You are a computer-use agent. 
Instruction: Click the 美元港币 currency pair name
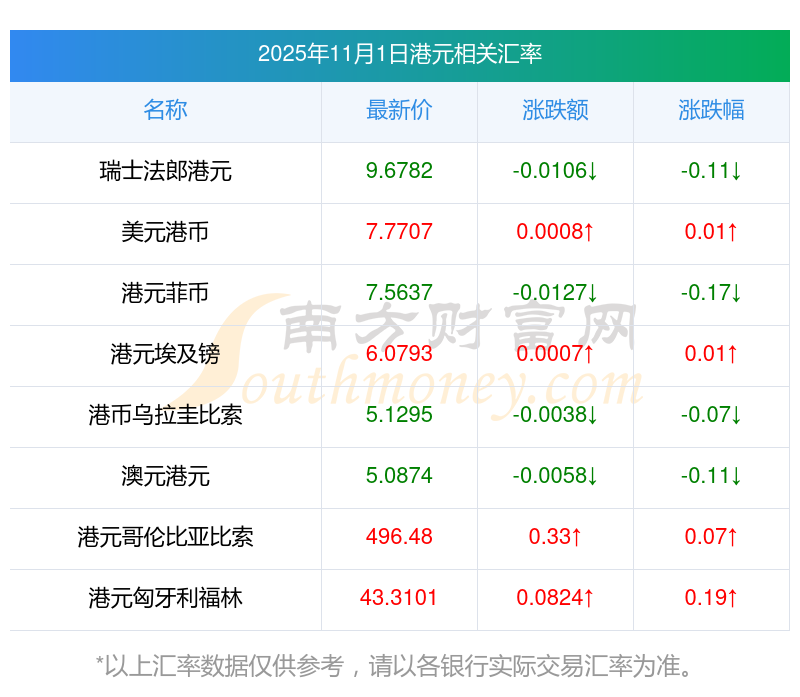165,232
